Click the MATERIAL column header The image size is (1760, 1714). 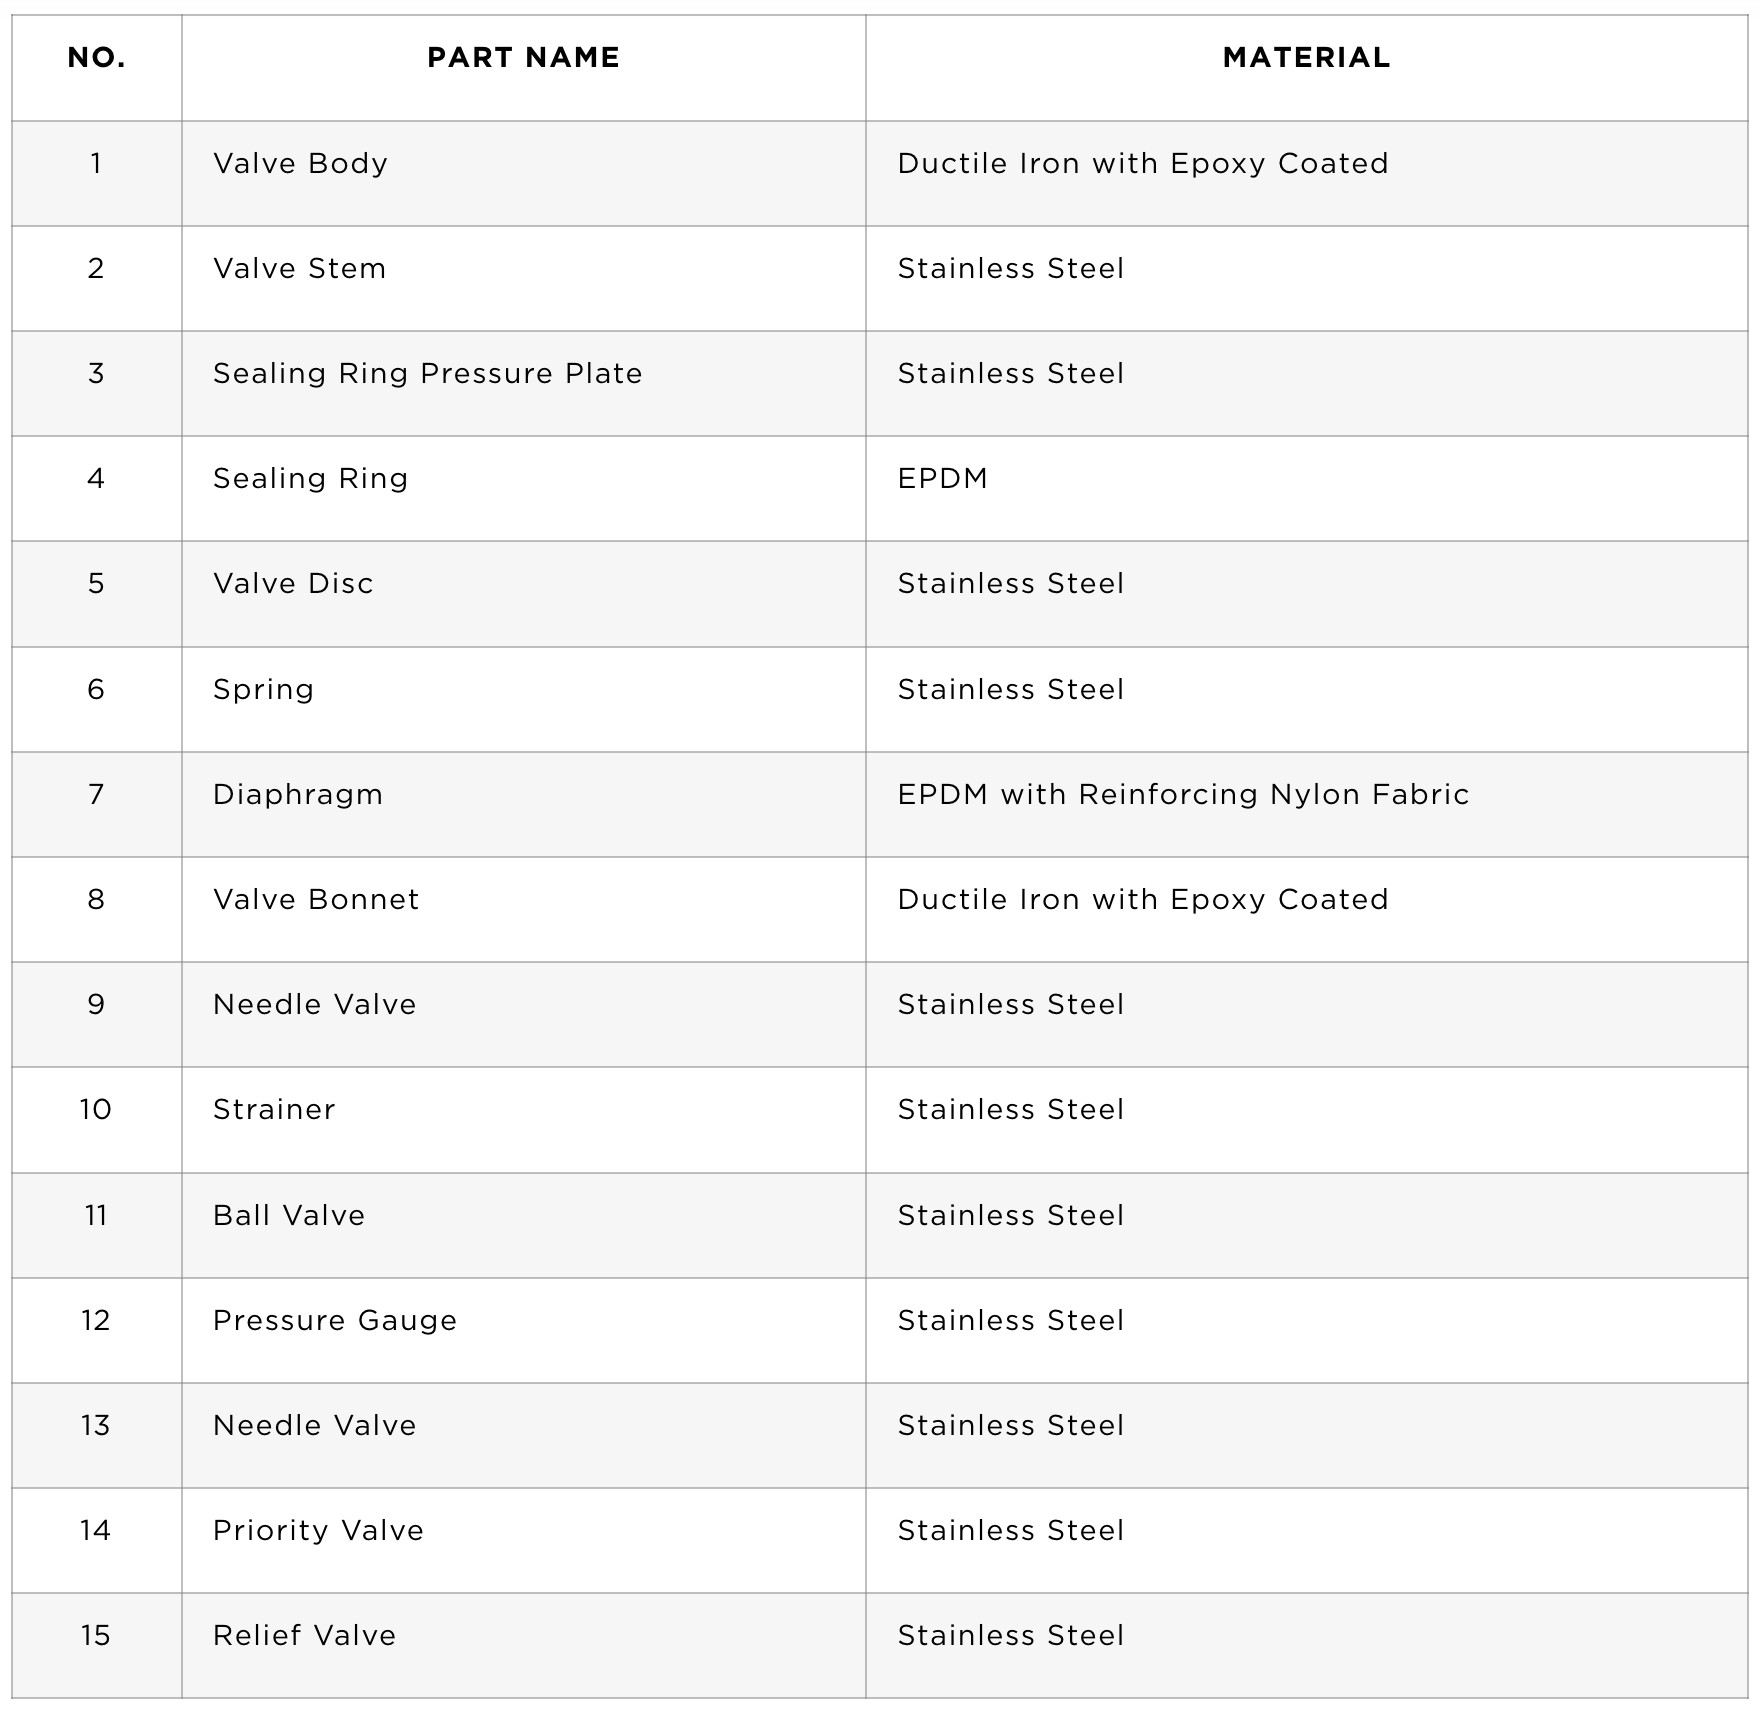[1306, 58]
